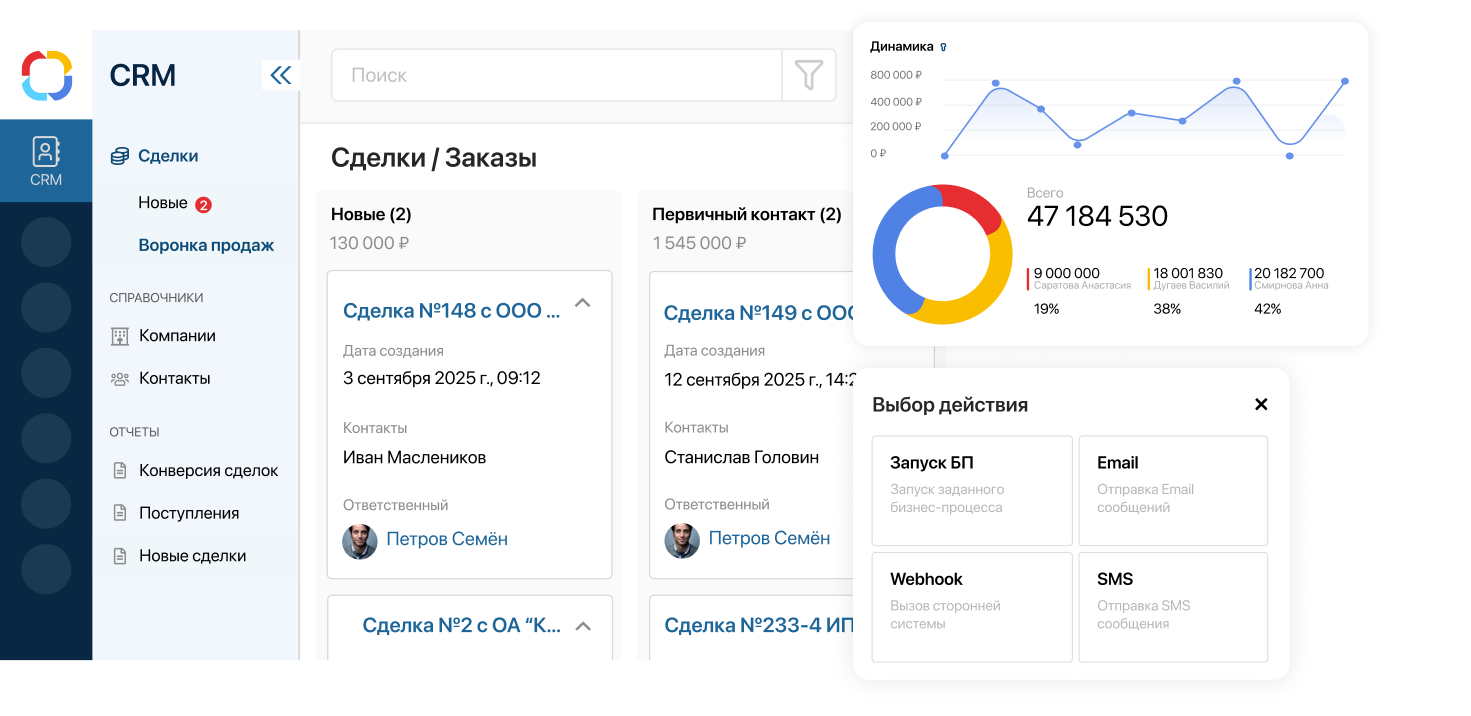Open the filter funnel icon
Viewport: 1471px width, 716px height.
[808, 75]
